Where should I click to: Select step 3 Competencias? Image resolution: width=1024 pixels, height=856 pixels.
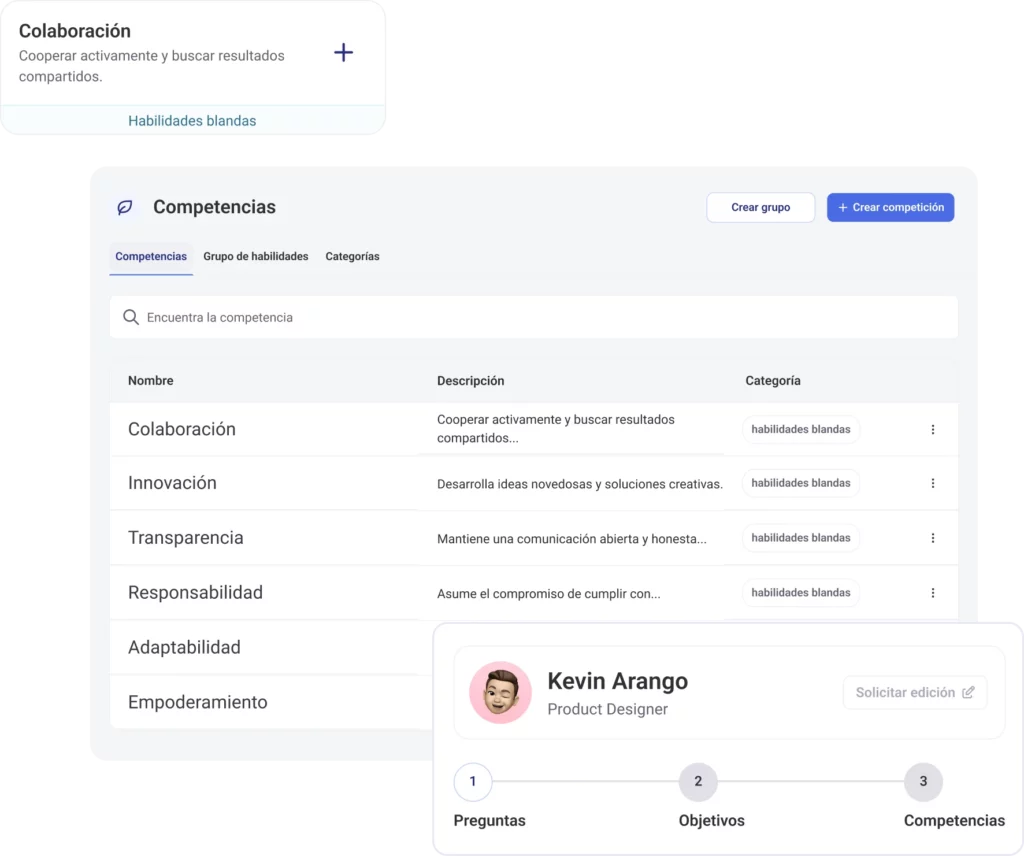coord(923,782)
